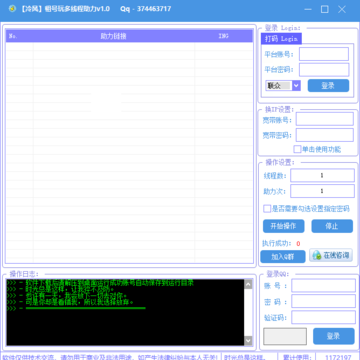Click the IMG column header
This screenshot has height=360, width=360.
(x=224, y=36)
